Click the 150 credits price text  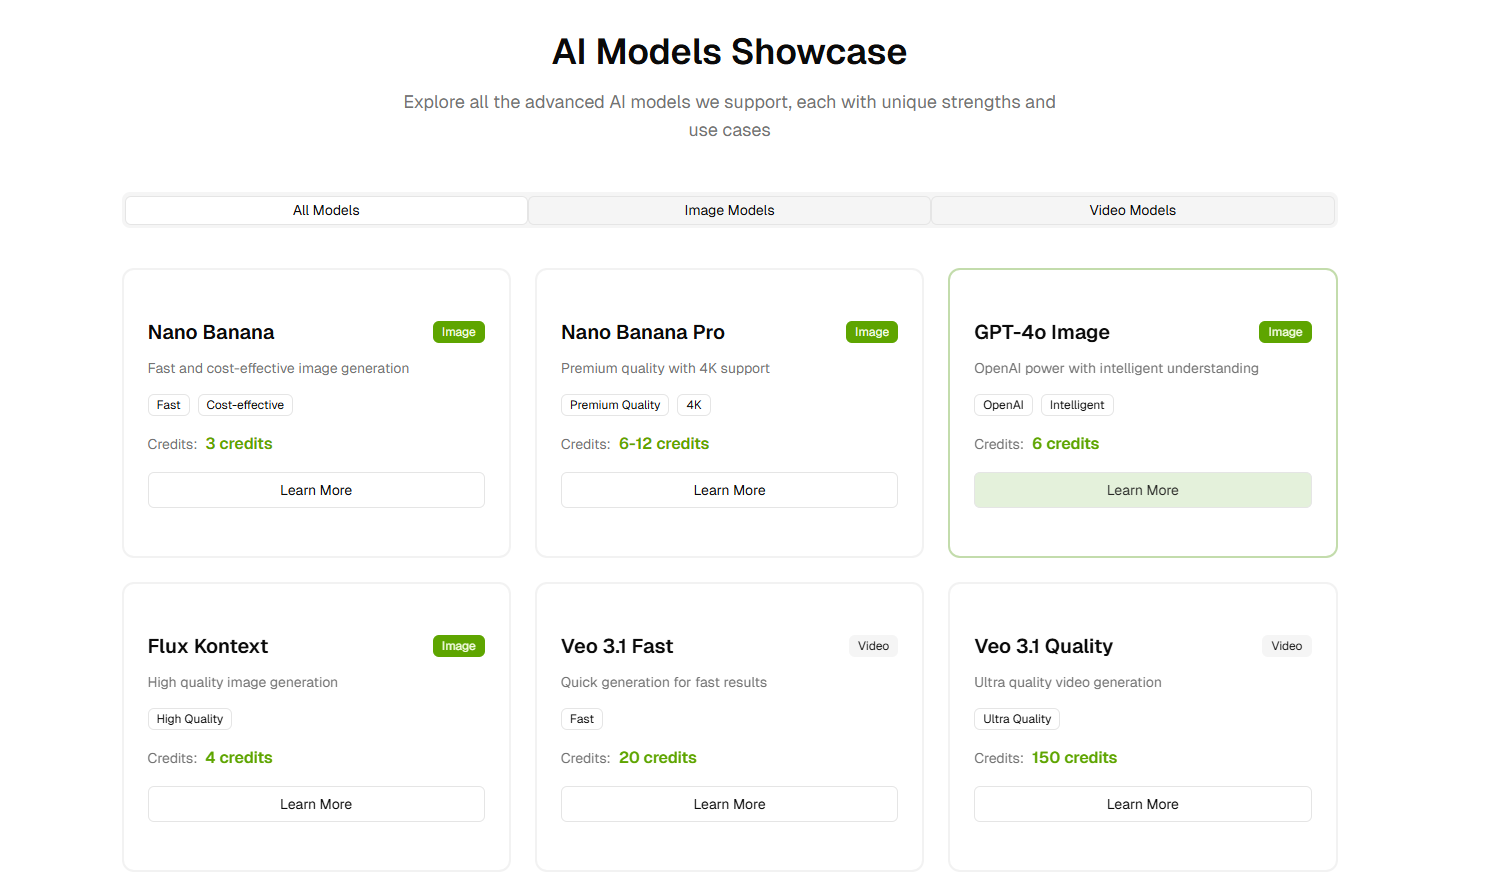[1074, 758]
